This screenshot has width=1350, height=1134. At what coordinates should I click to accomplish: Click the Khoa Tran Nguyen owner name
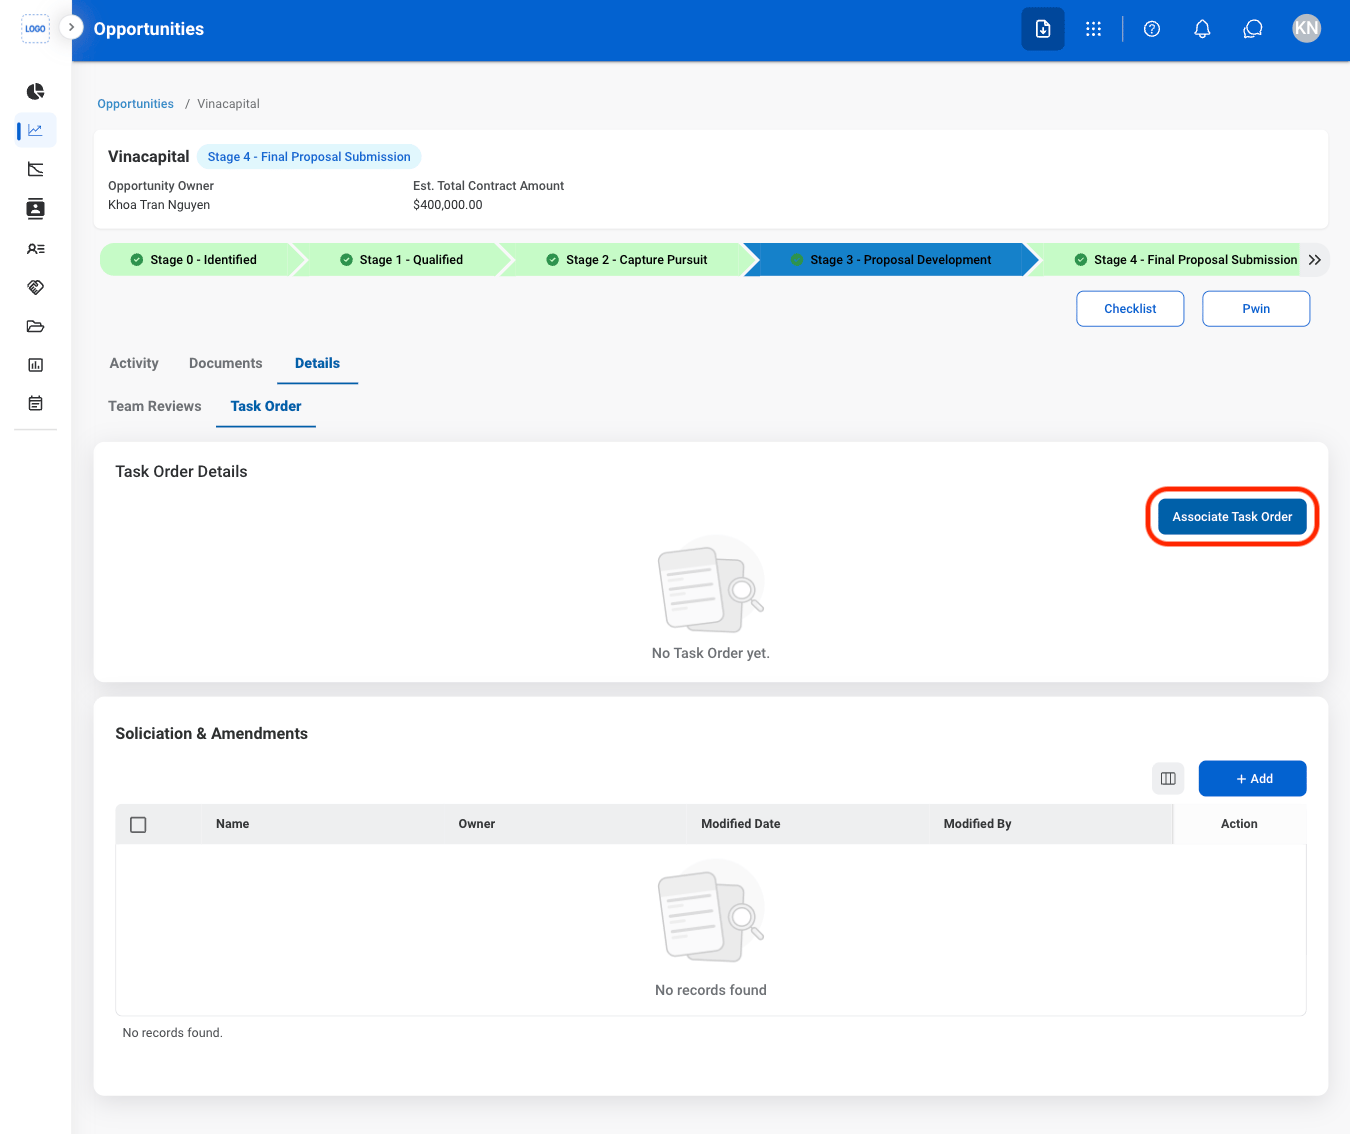point(159,205)
